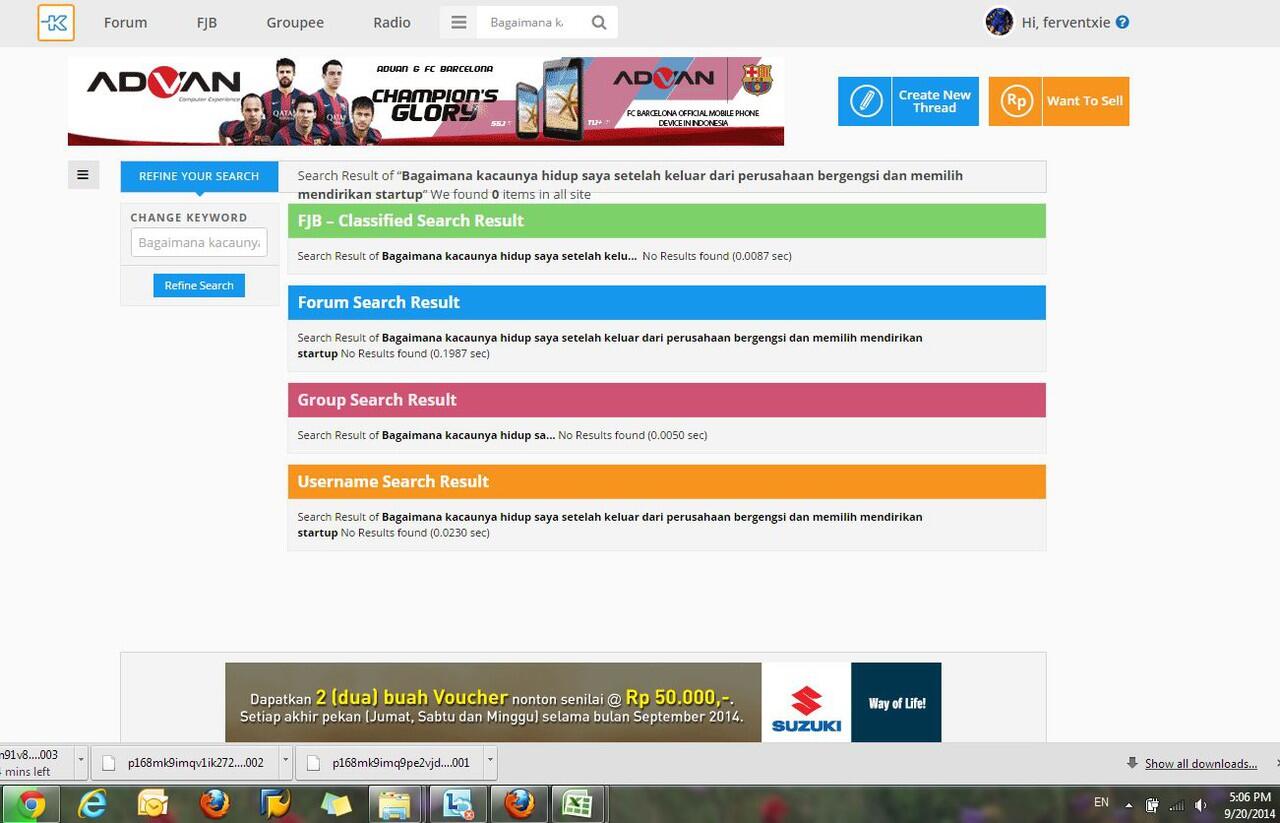
Task: Open the Firefox icon next to Outlook
Action: (214, 803)
